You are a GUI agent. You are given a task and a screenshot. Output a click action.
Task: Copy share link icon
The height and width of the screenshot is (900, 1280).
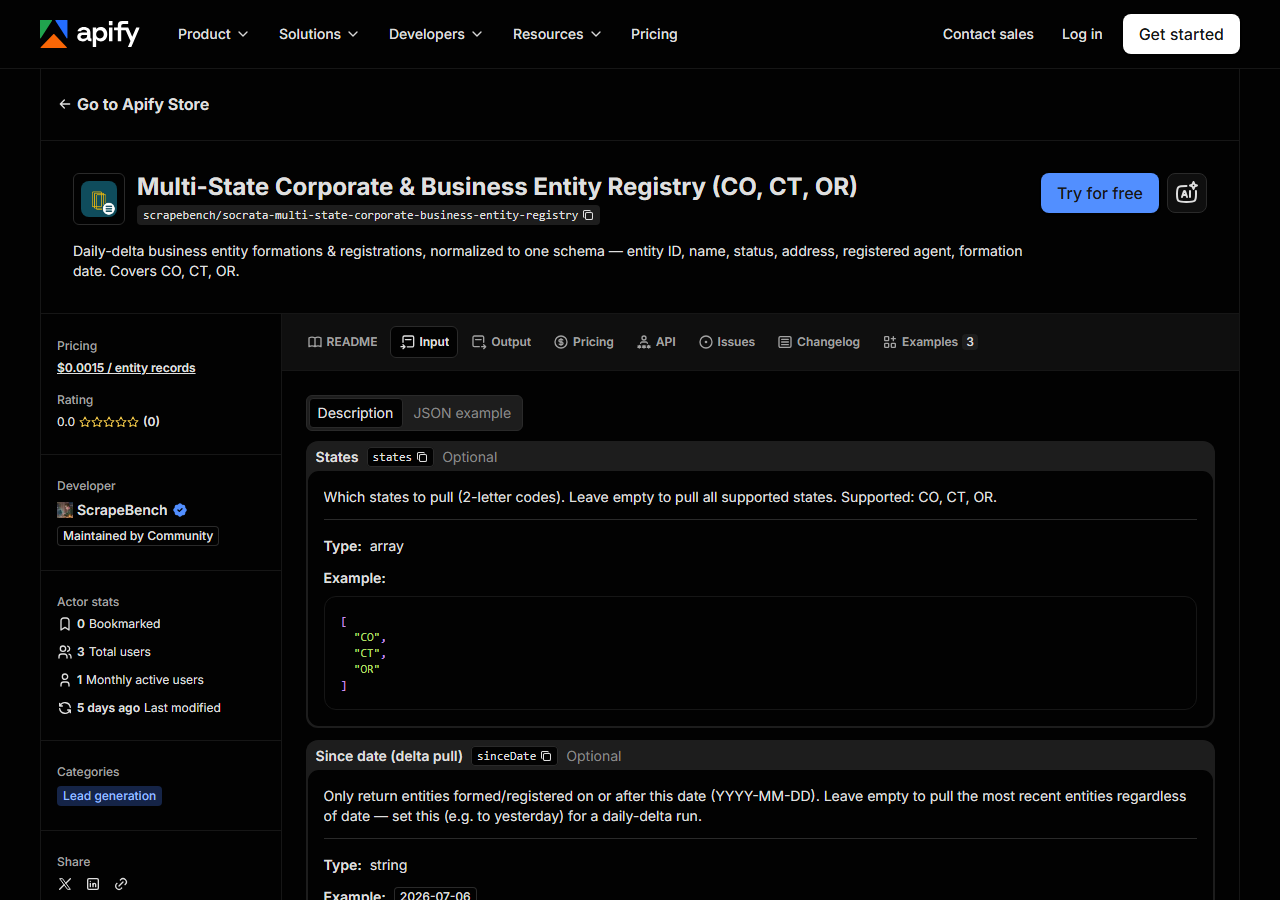[121, 884]
